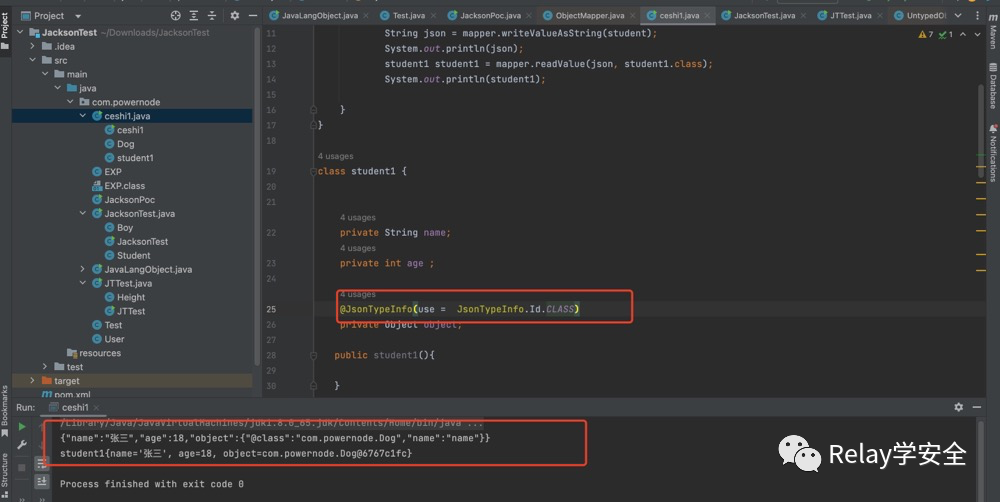This screenshot has width=1000, height=502.
Task: Switch to JacksonTest.java editor tab
Action: [764, 15]
